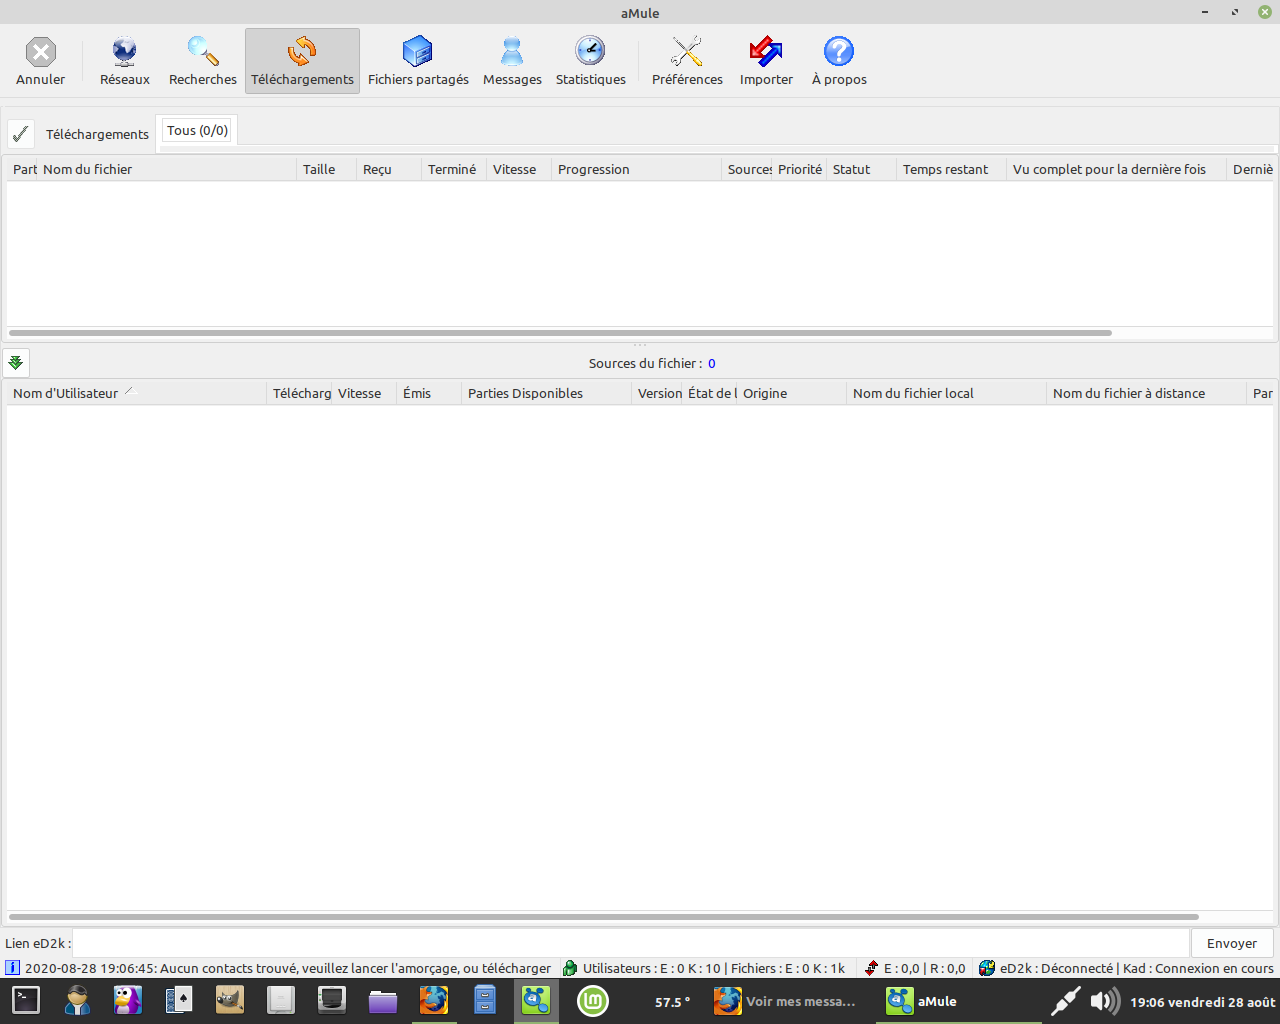Screen dimensions: 1280x1024
Task: Open the Messages page
Action: click(512, 61)
